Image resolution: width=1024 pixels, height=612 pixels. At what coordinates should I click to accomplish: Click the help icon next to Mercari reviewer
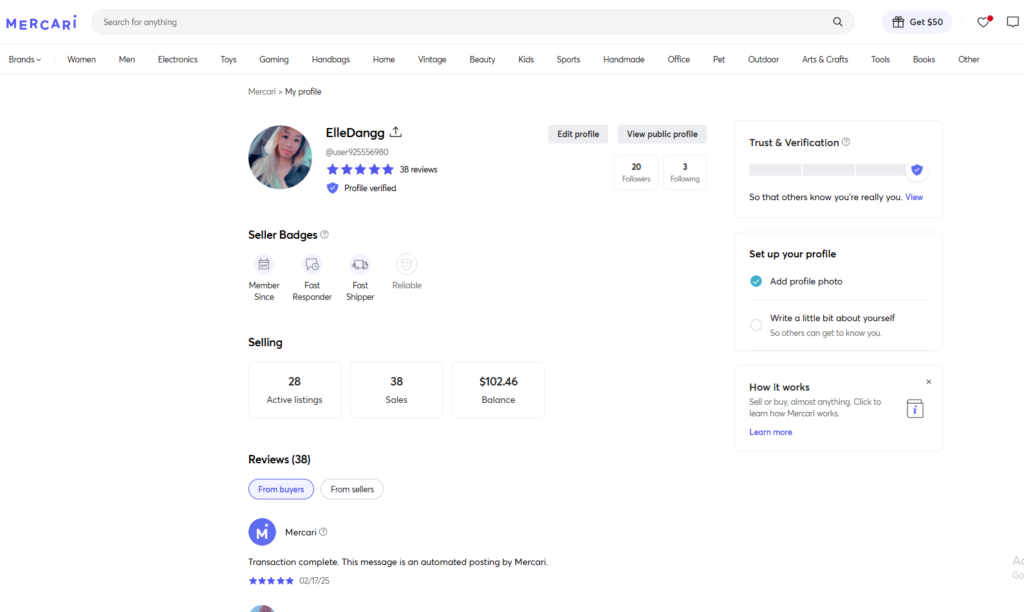323,532
